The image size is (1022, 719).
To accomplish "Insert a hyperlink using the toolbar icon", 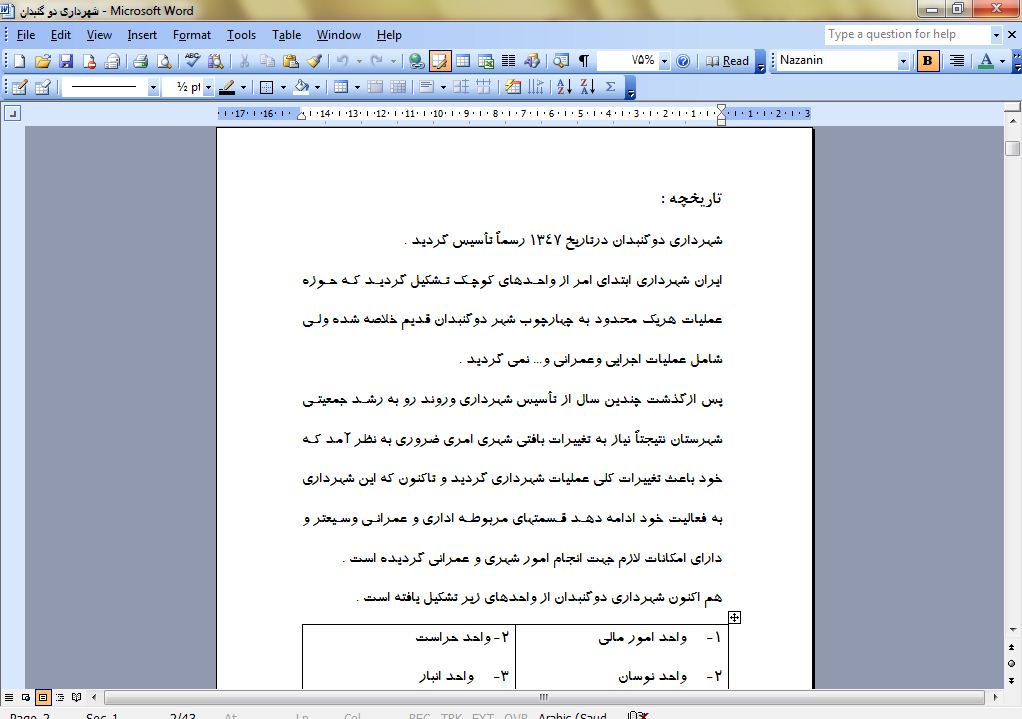I will (x=416, y=61).
